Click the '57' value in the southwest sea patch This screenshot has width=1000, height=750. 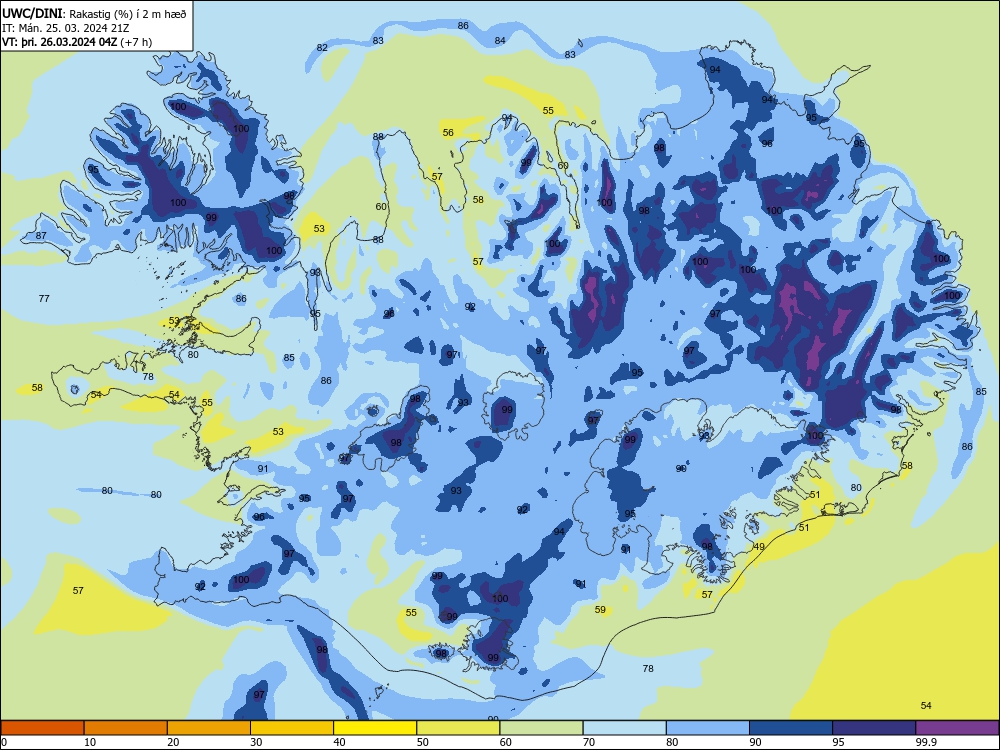coord(78,591)
